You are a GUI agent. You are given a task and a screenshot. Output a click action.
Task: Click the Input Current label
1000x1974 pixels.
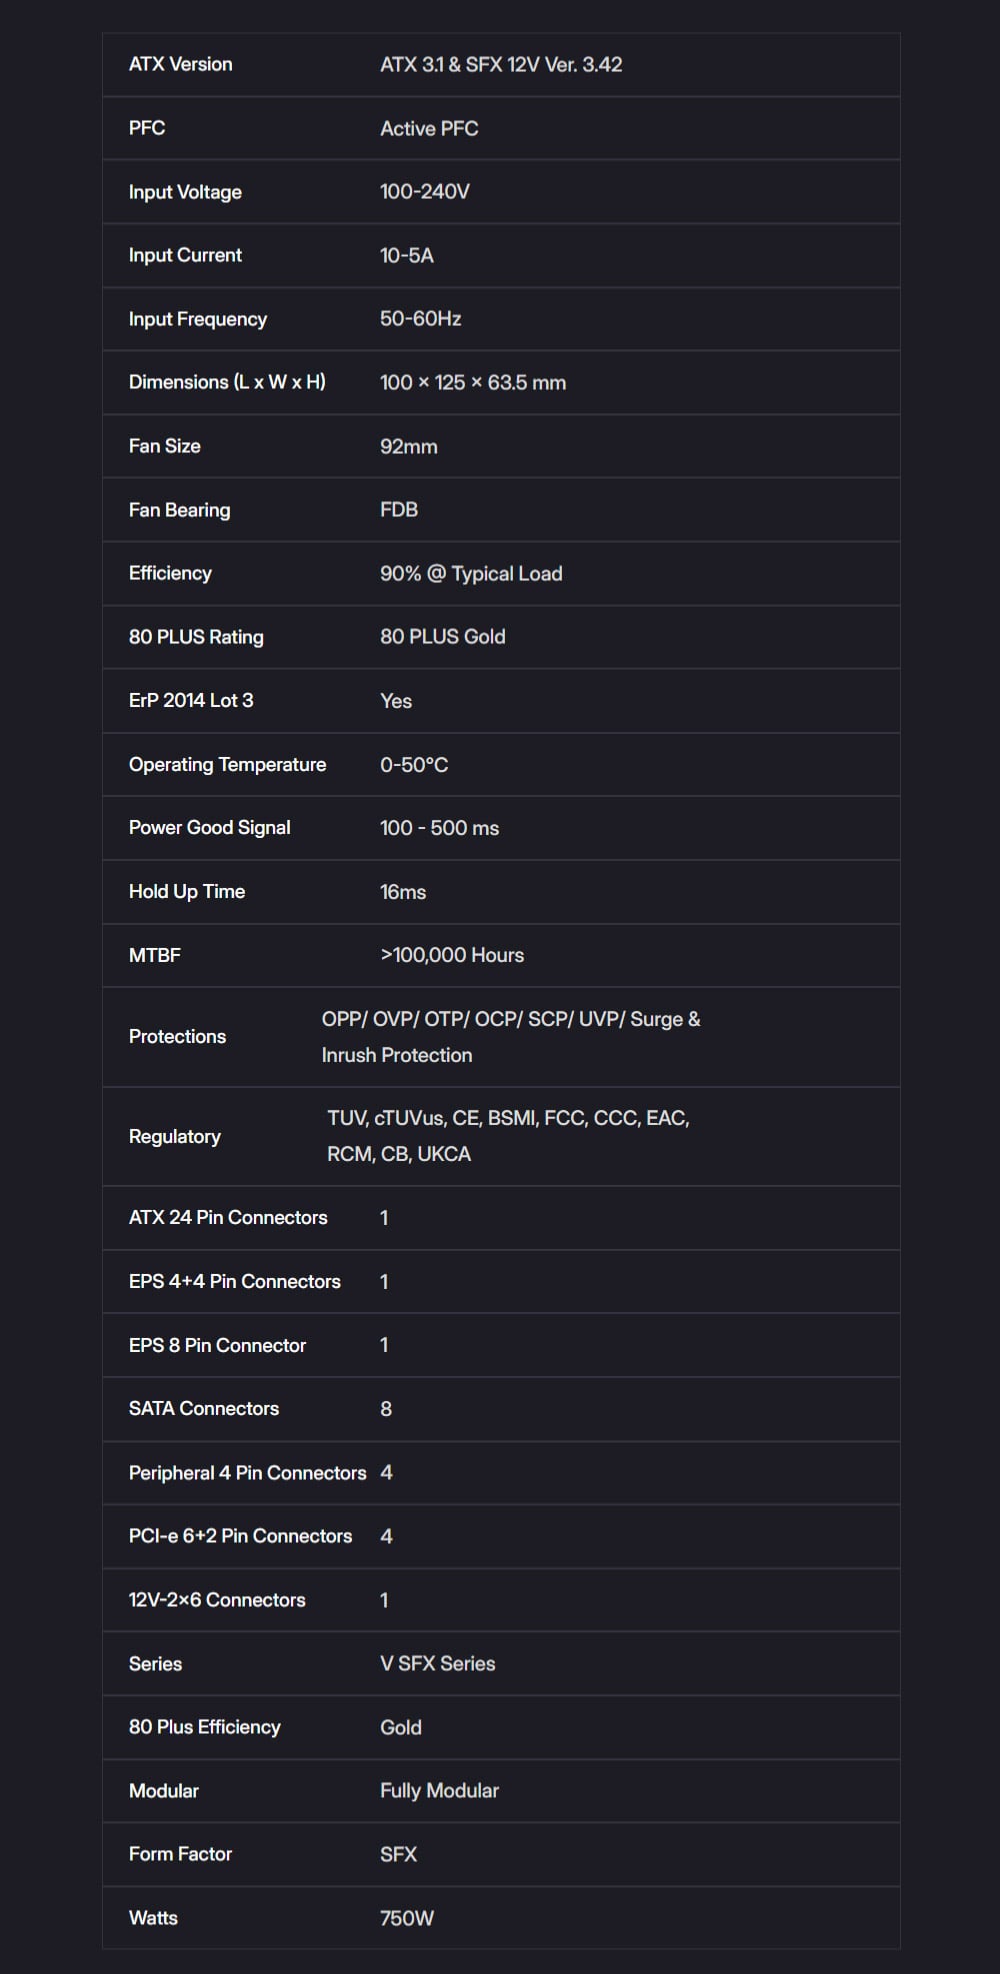tap(185, 255)
